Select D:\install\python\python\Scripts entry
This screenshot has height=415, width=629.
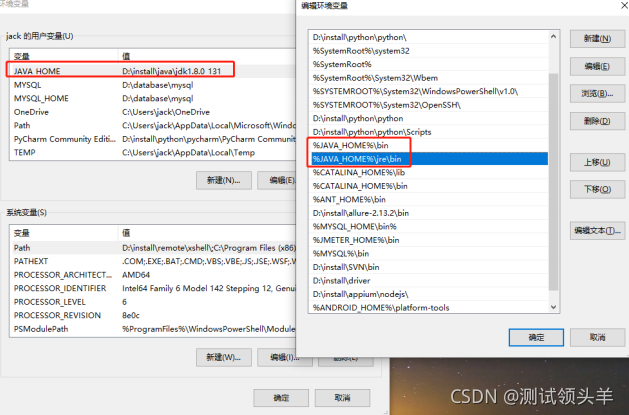[430, 132]
